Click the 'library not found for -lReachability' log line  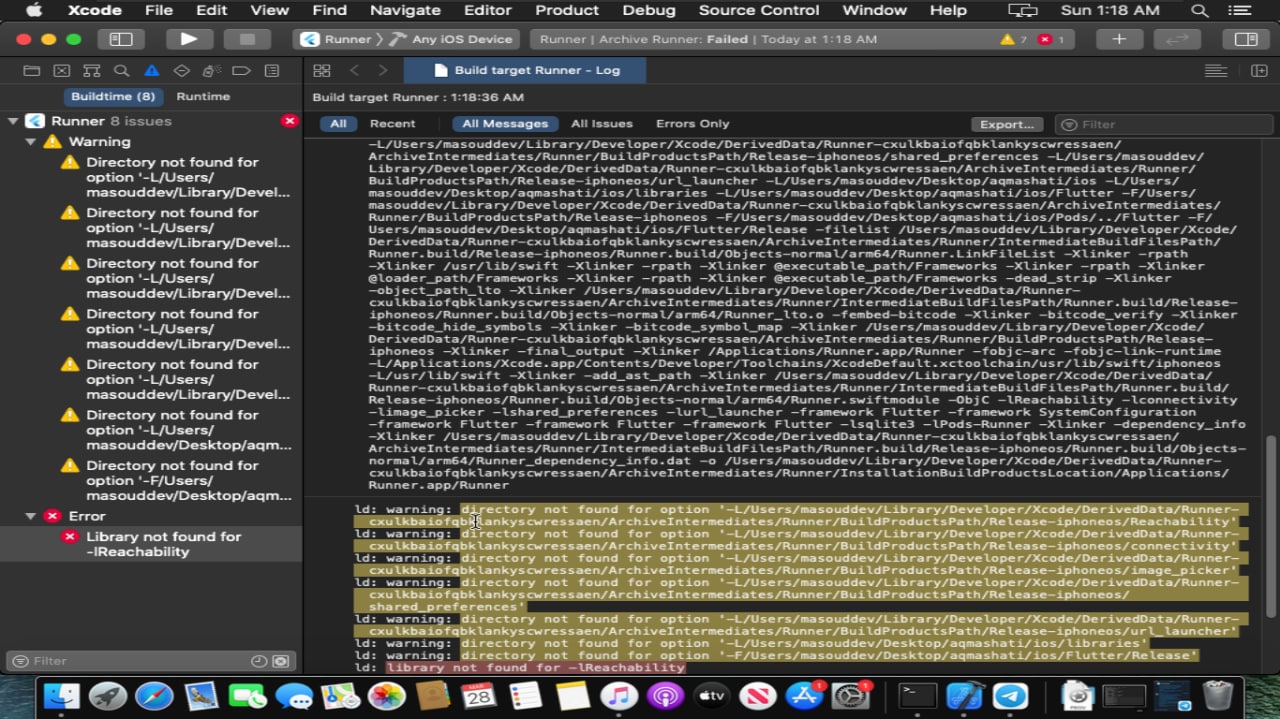point(535,668)
